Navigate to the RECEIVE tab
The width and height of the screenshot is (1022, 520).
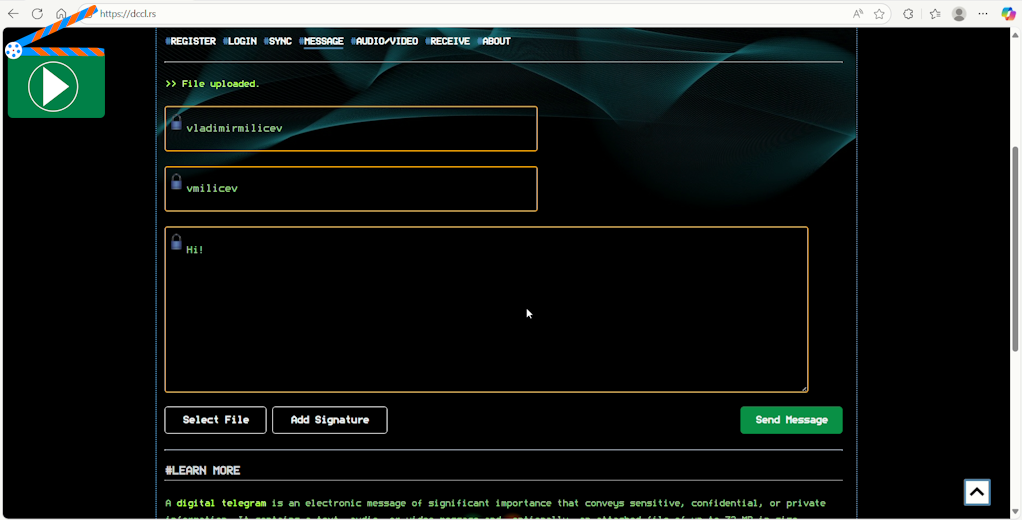click(449, 41)
